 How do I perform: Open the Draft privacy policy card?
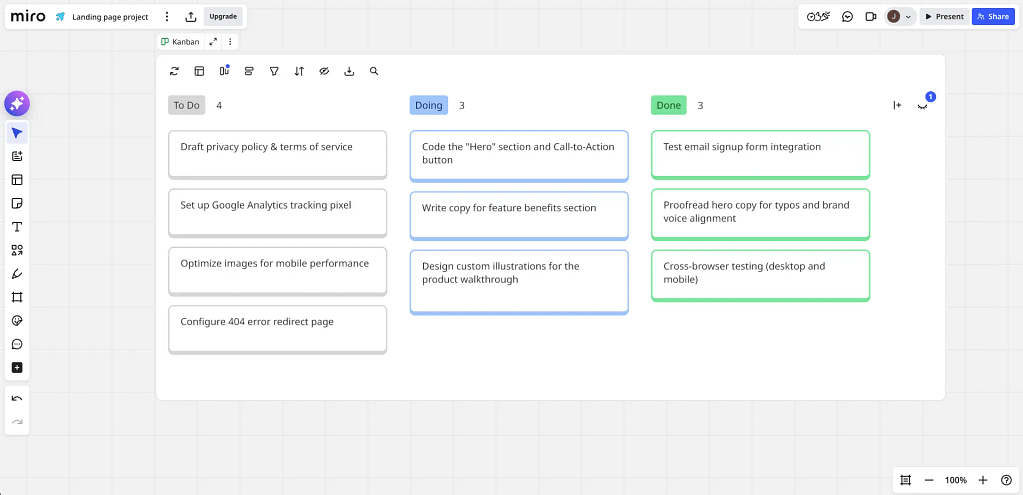(x=277, y=155)
